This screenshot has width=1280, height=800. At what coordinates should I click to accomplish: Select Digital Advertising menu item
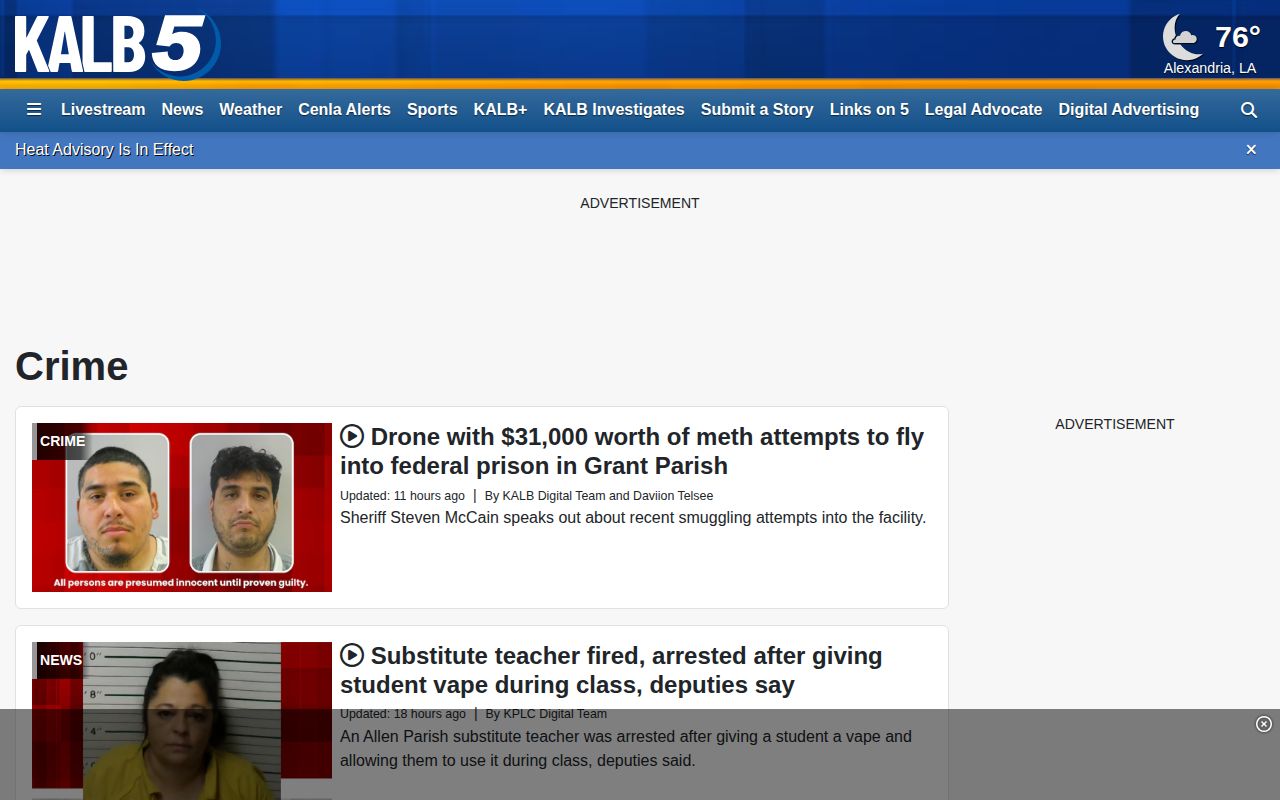(x=1128, y=110)
